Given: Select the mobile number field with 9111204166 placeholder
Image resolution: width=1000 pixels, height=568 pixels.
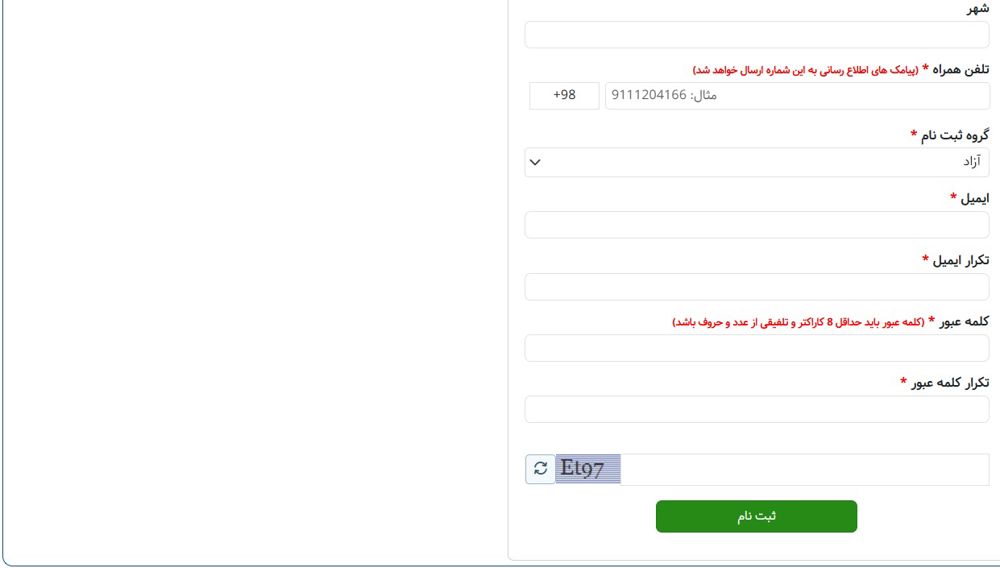Looking at the screenshot, I should (x=797, y=96).
